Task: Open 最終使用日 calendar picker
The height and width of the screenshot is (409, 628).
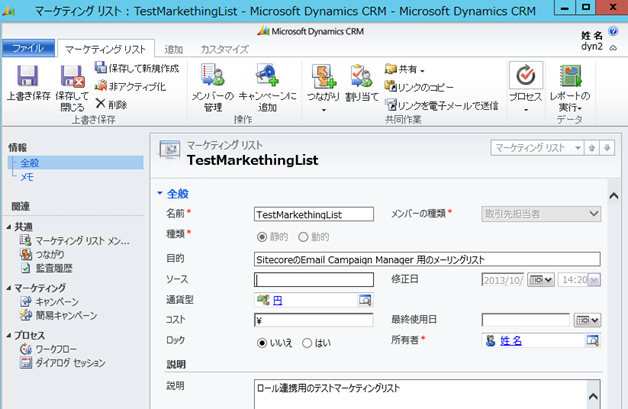Action: point(587,320)
